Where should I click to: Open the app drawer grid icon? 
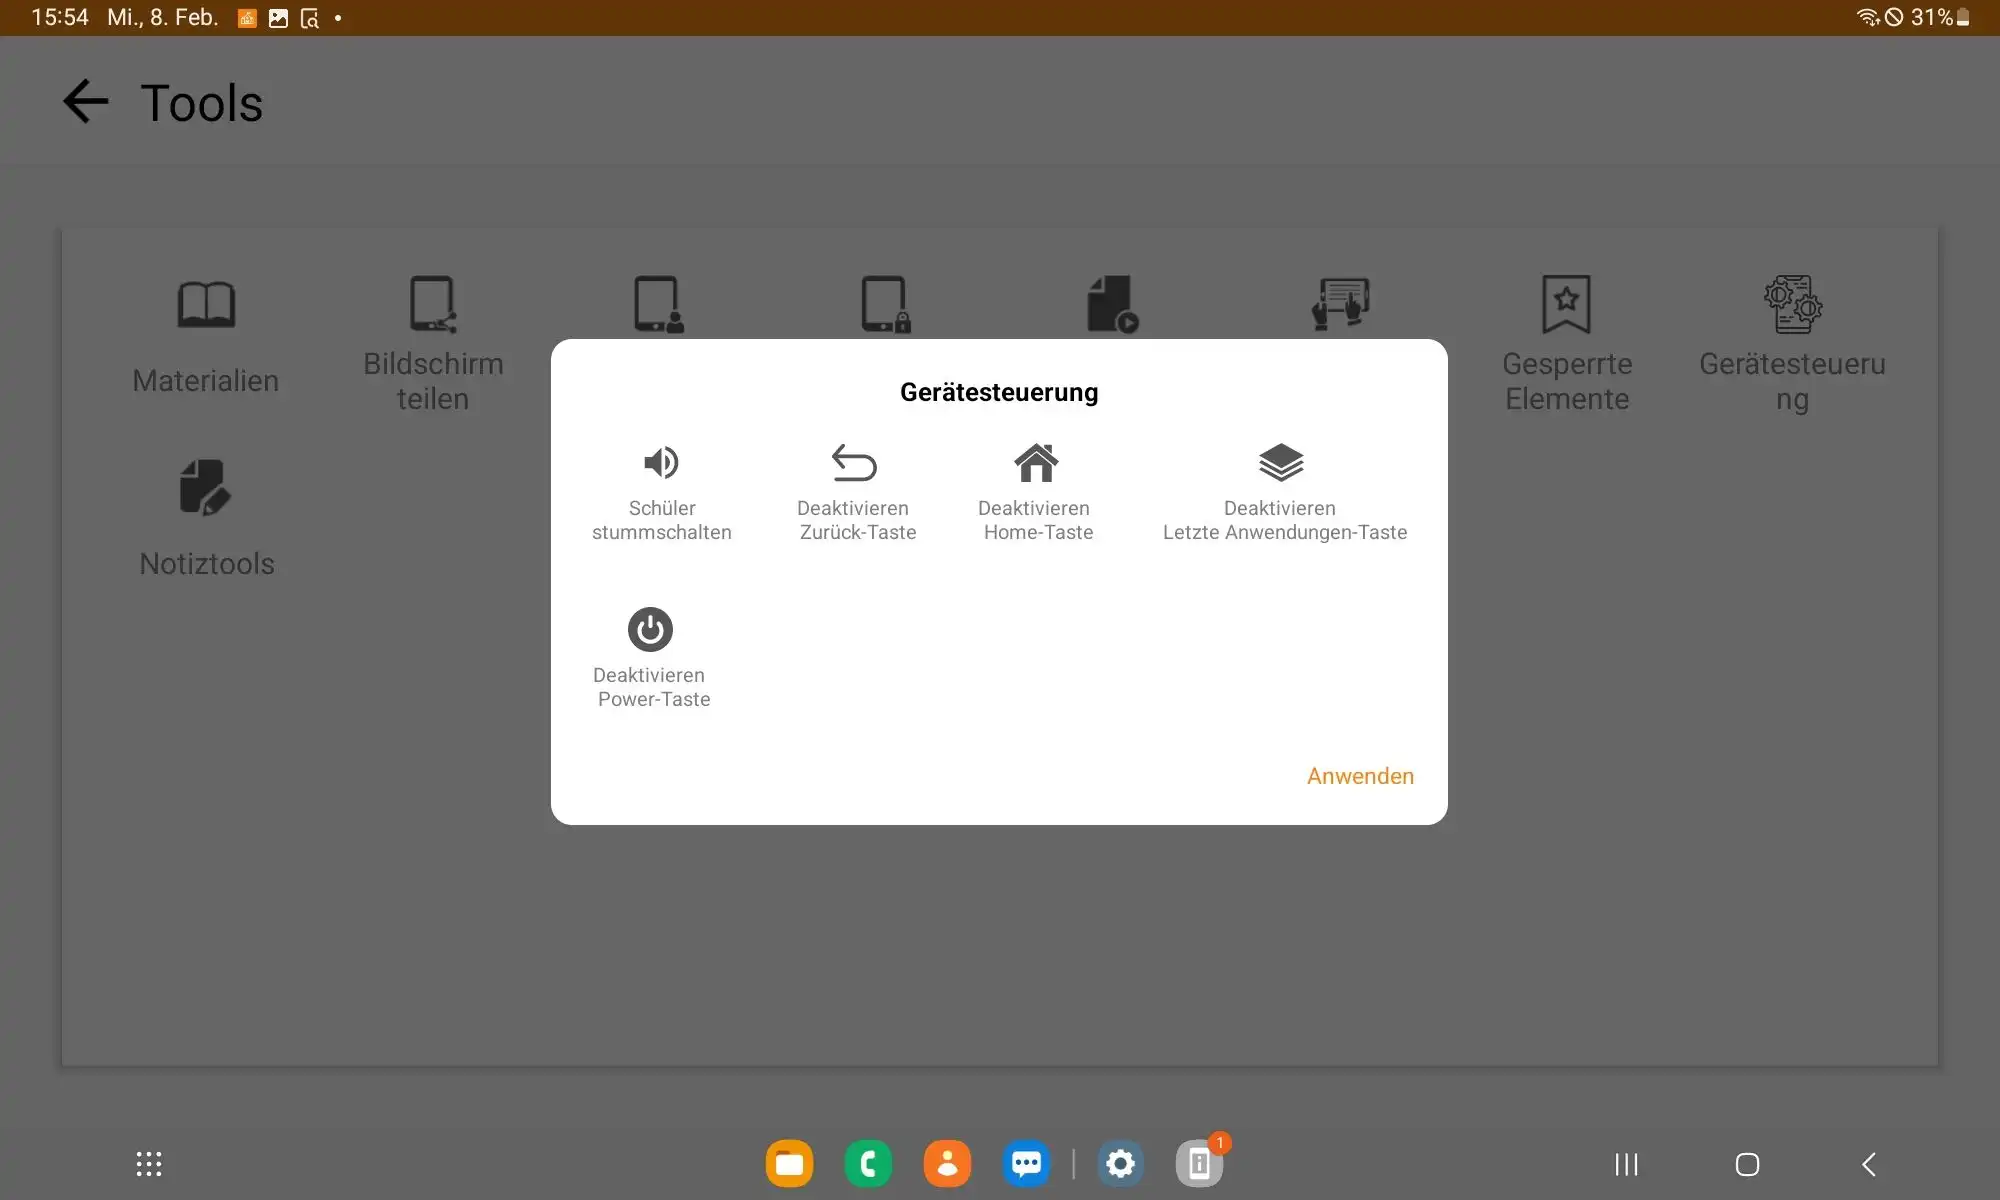pyautogui.click(x=149, y=1164)
